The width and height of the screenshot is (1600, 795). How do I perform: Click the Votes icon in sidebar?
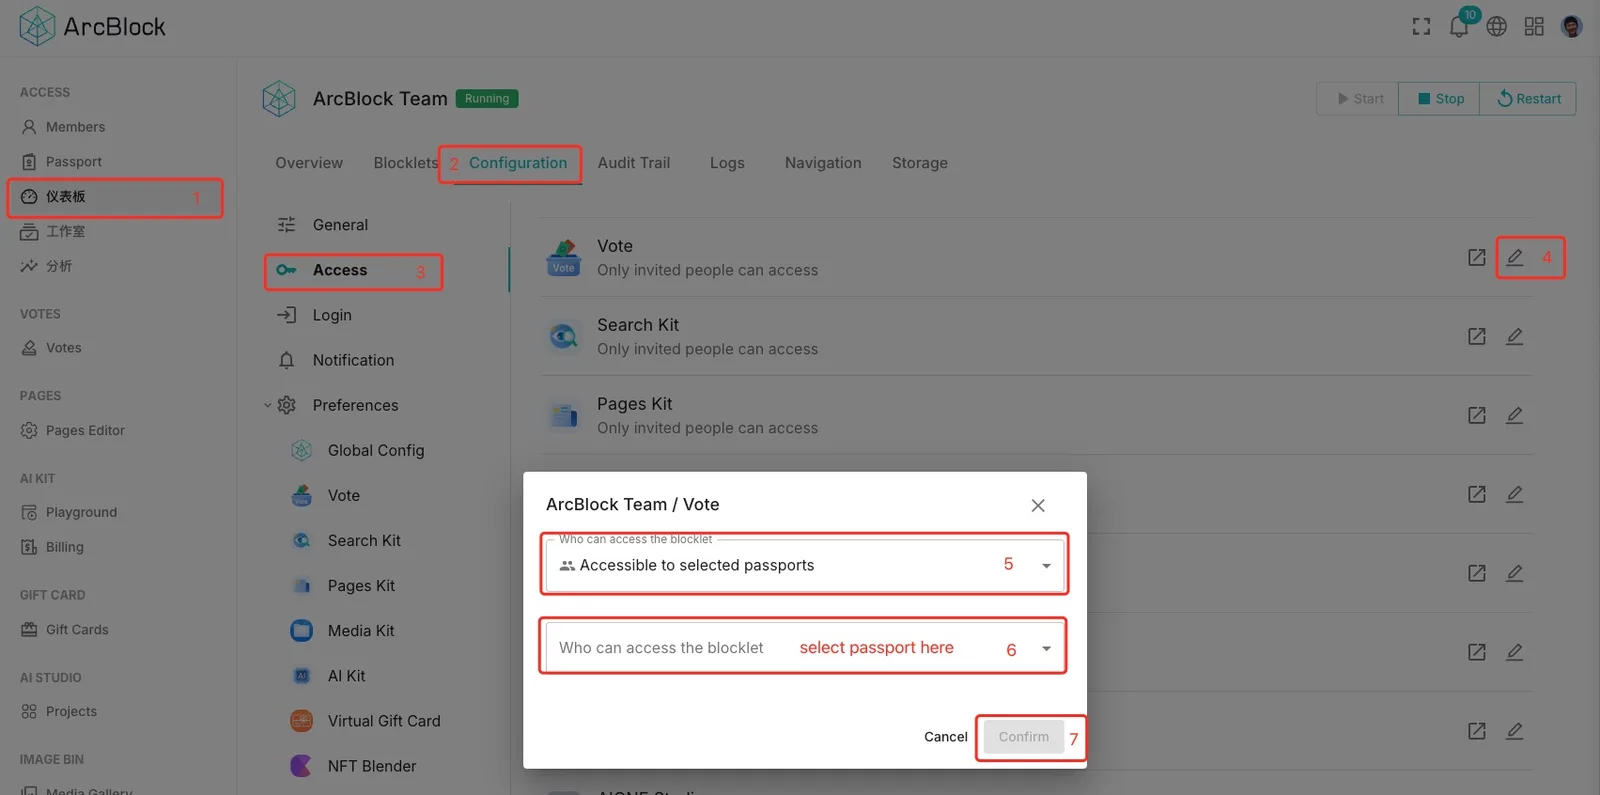pyautogui.click(x=29, y=348)
